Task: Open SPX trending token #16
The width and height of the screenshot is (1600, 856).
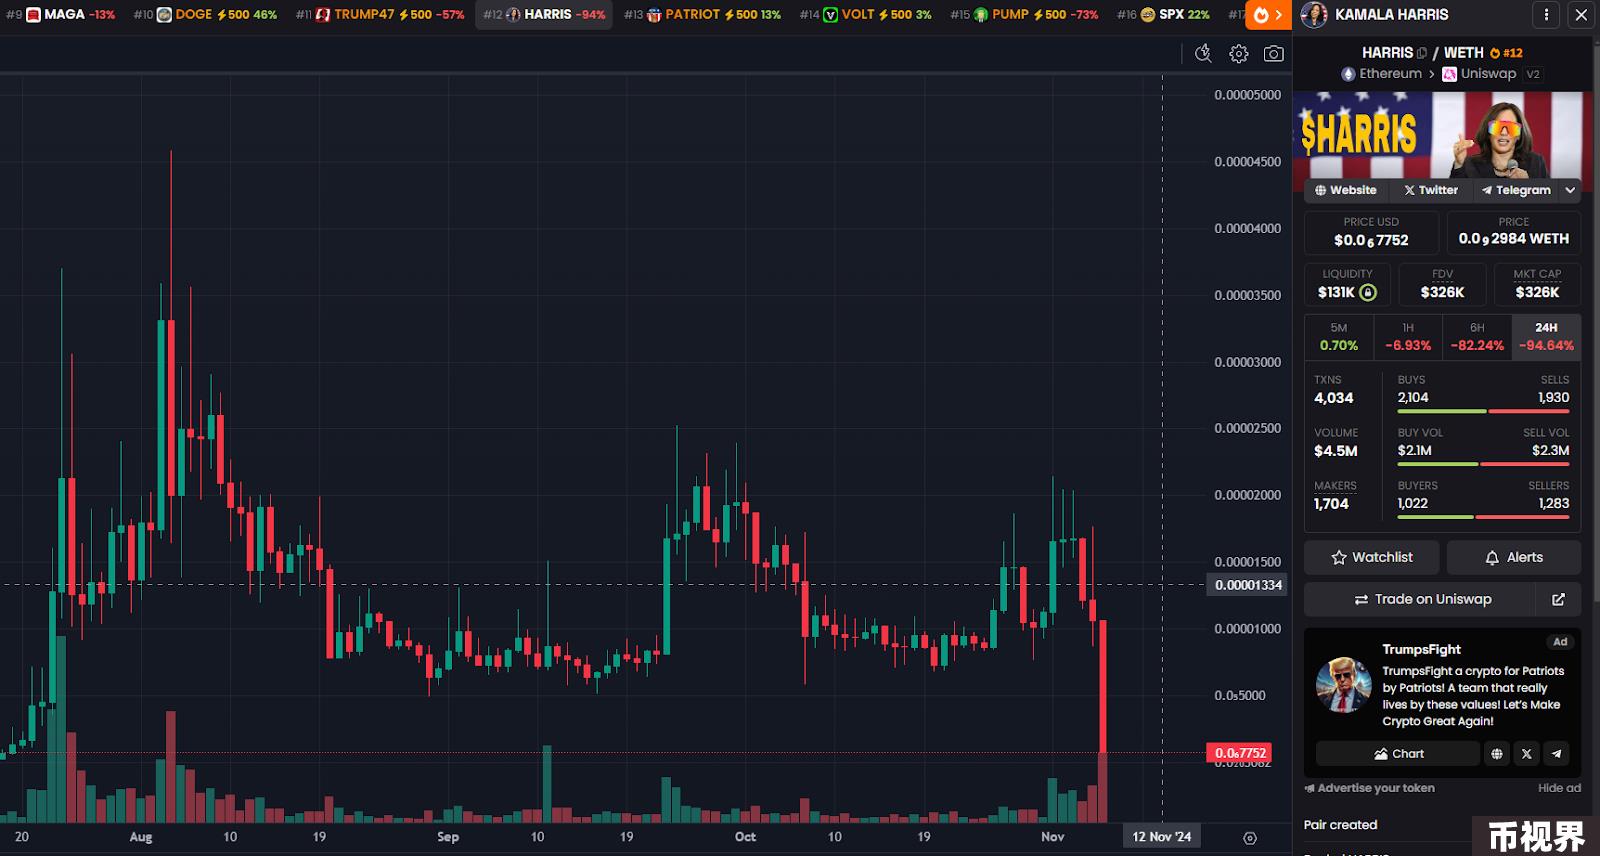Action: (x=1163, y=15)
